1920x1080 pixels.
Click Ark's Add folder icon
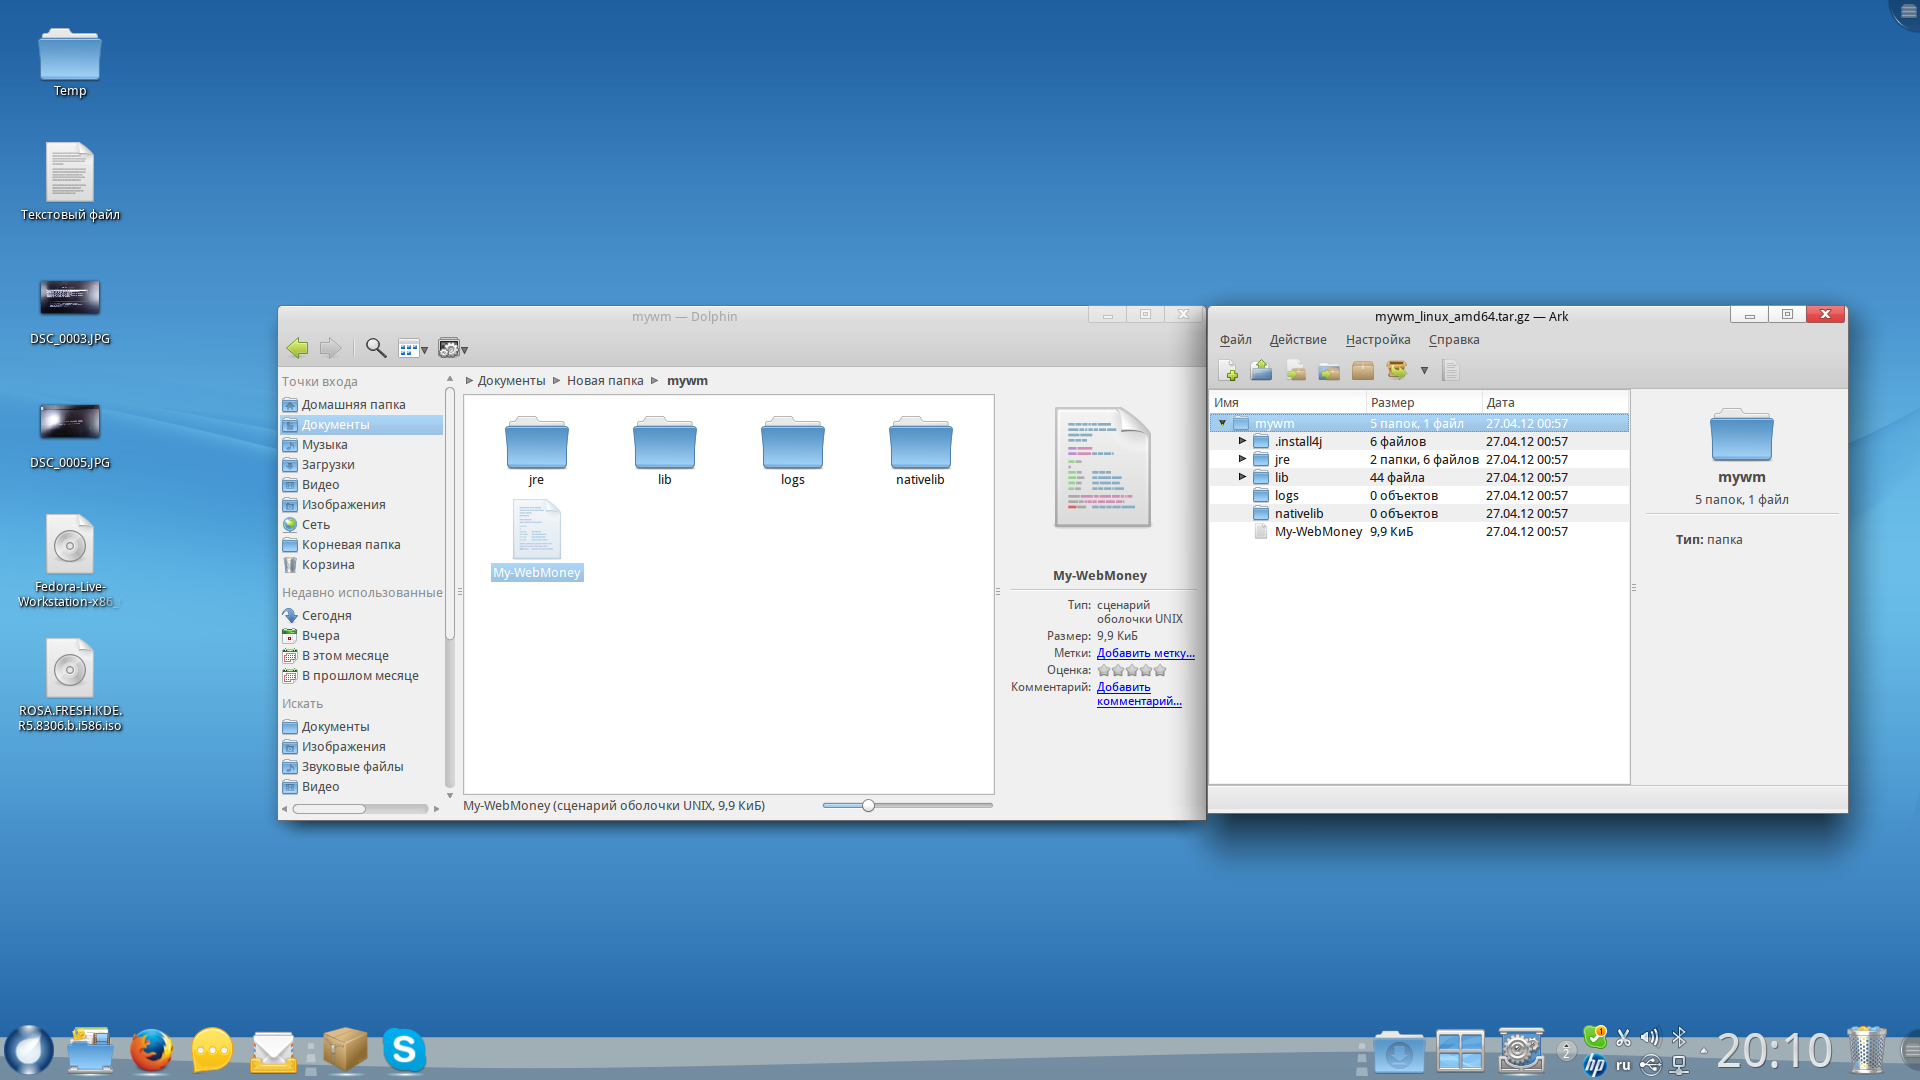point(1329,371)
